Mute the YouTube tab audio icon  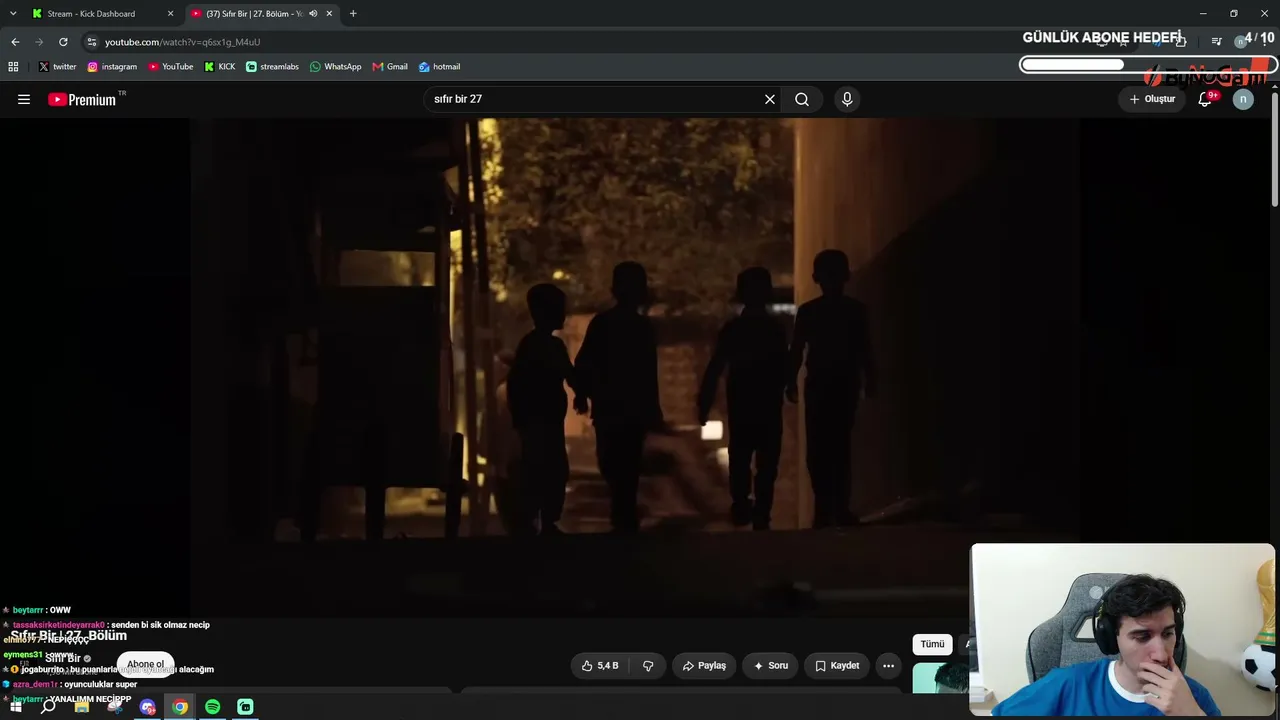coord(313,14)
